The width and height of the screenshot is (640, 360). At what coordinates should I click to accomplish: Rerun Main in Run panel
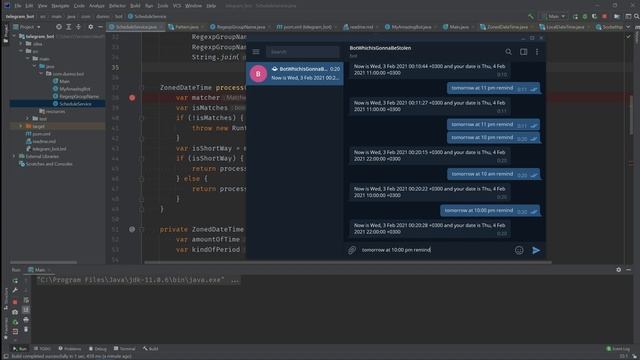click(15, 281)
